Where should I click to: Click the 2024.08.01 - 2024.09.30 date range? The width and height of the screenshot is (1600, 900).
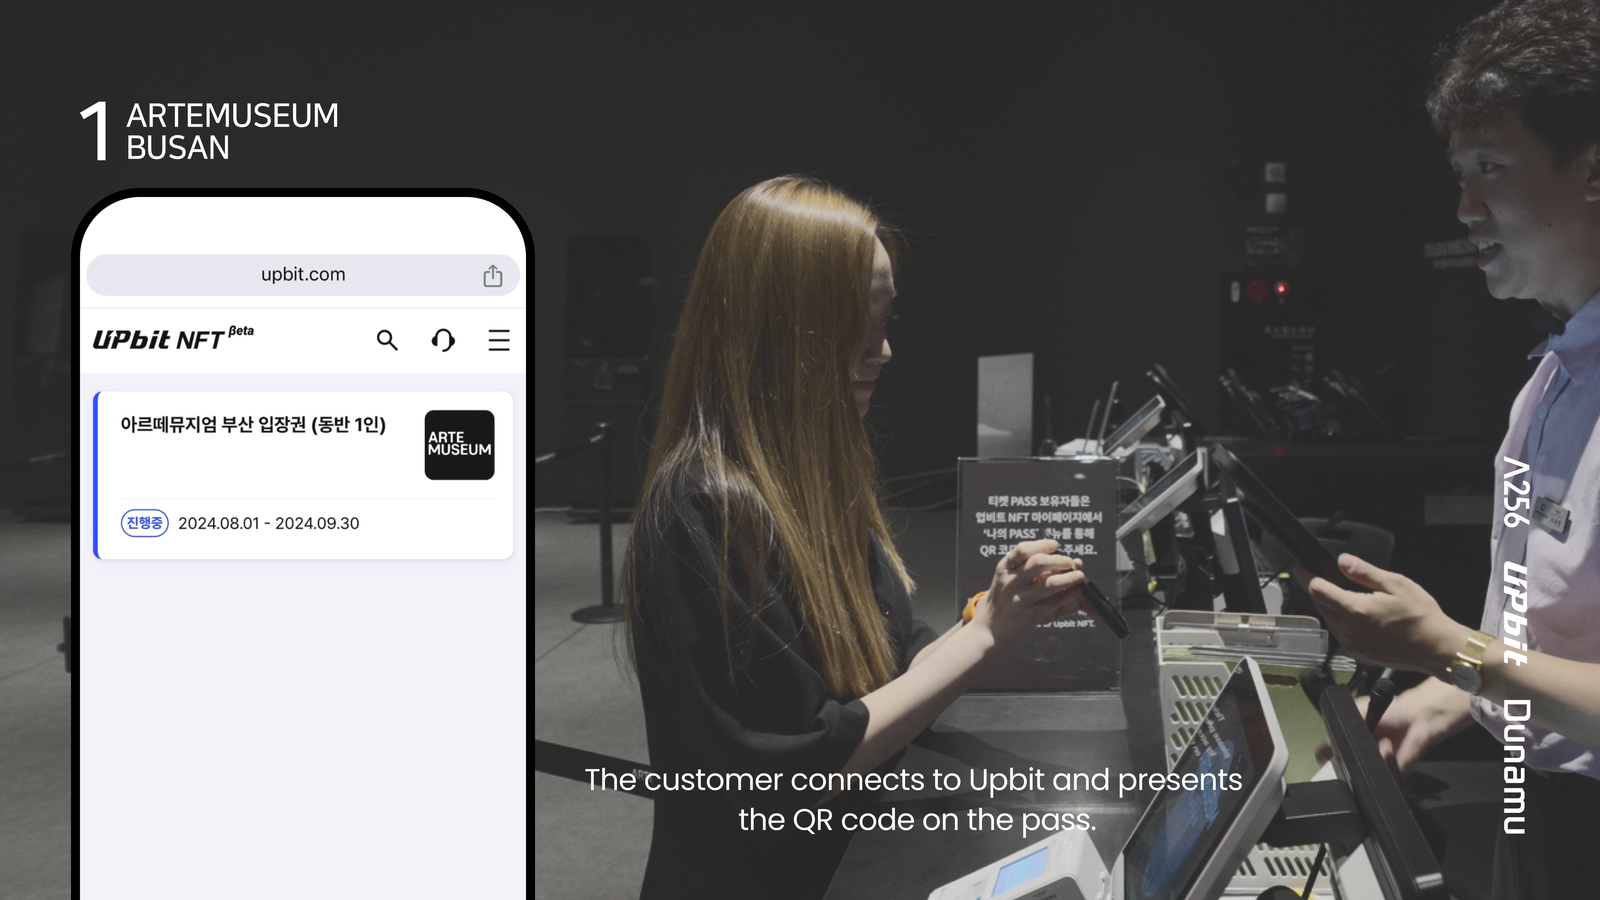point(268,523)
